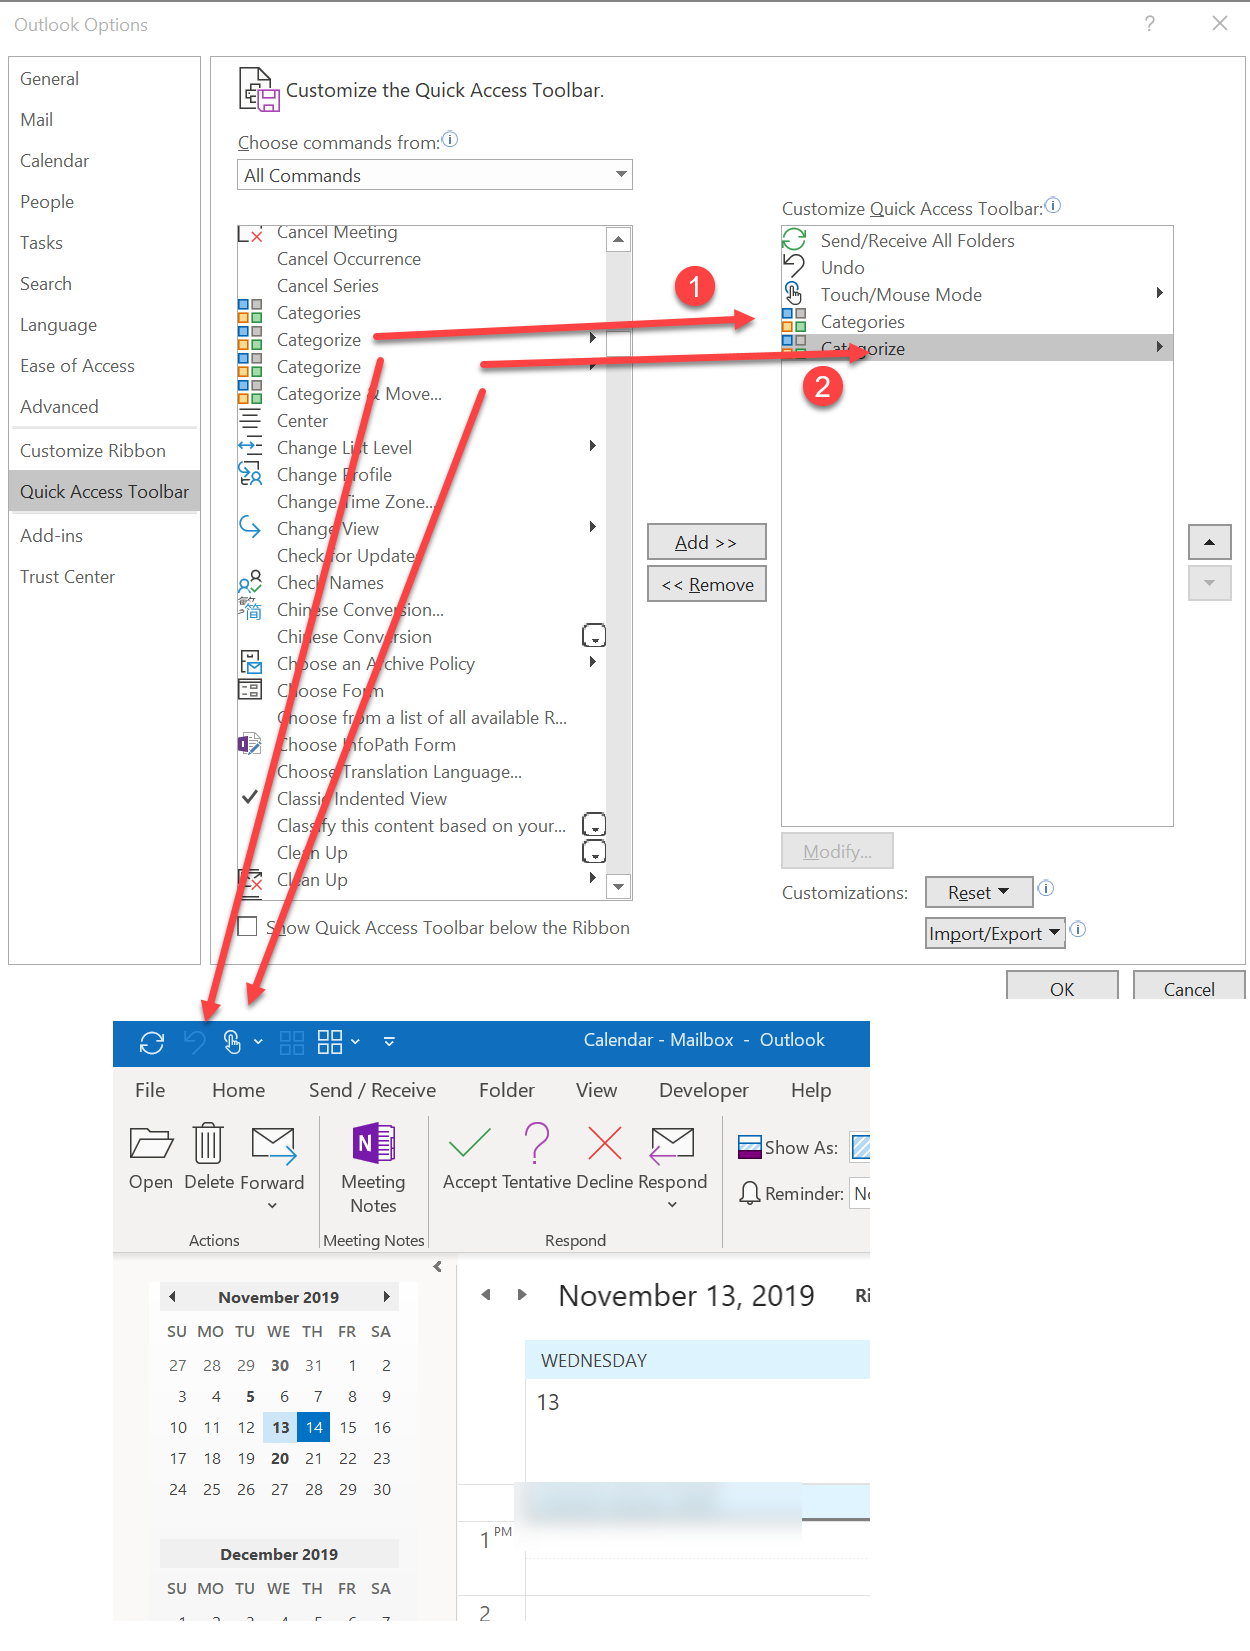This screenshot has width=1250, height=1651.
Task: Switch to the Send / Receive tab
Action: (x=372, y=1090)
